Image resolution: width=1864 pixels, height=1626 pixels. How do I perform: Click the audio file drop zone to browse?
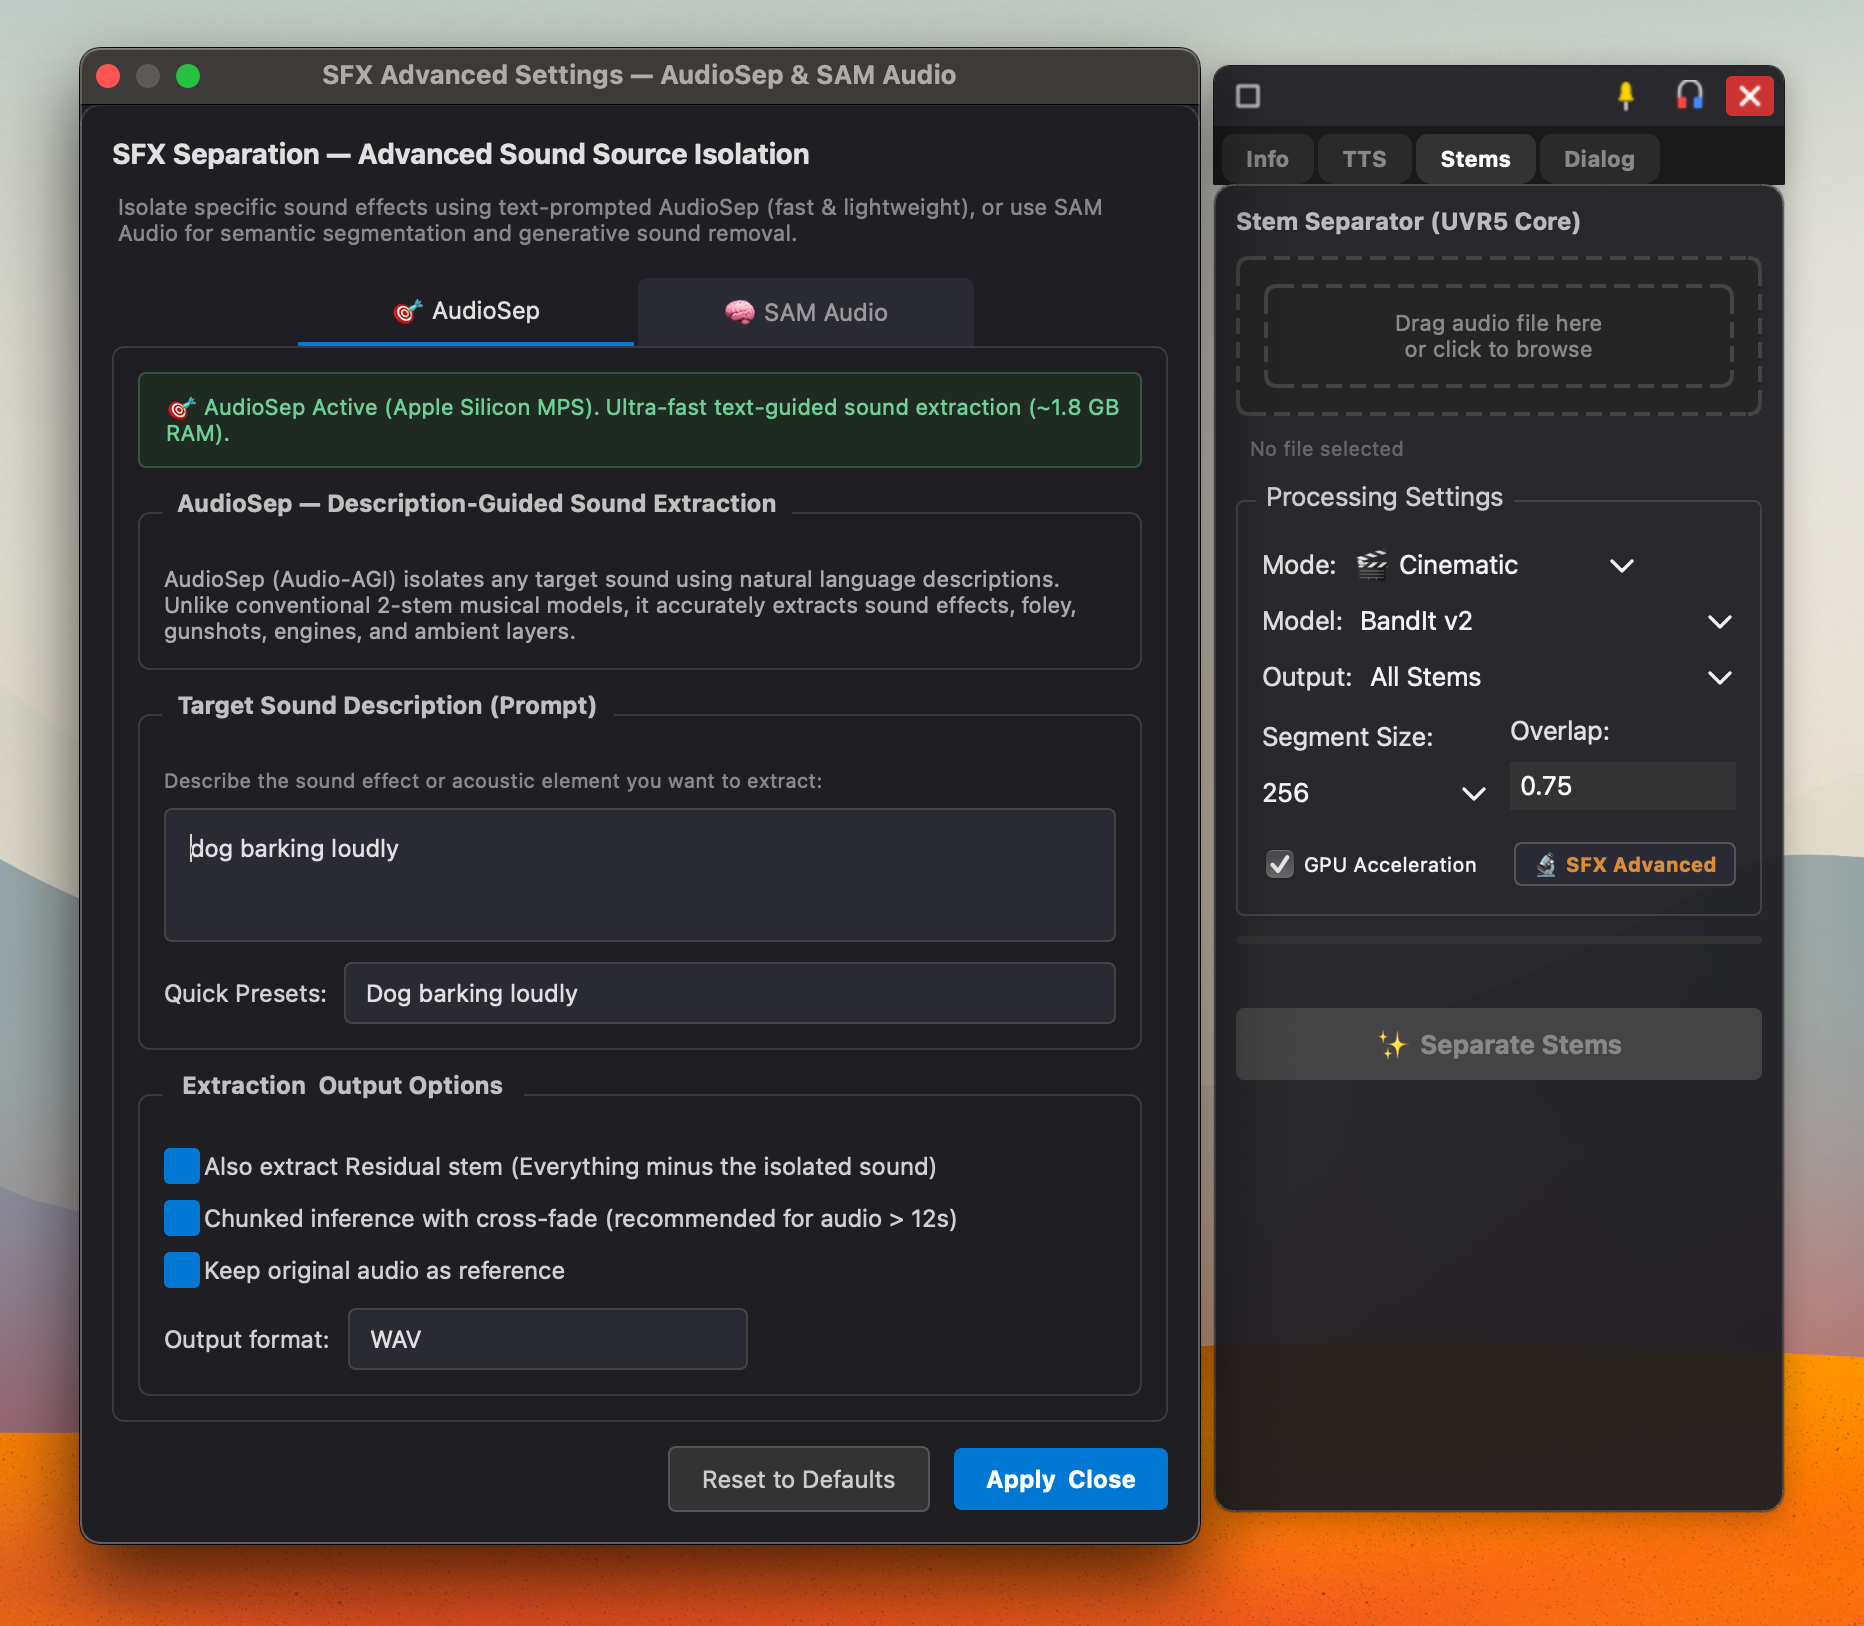coord(1499,336)
